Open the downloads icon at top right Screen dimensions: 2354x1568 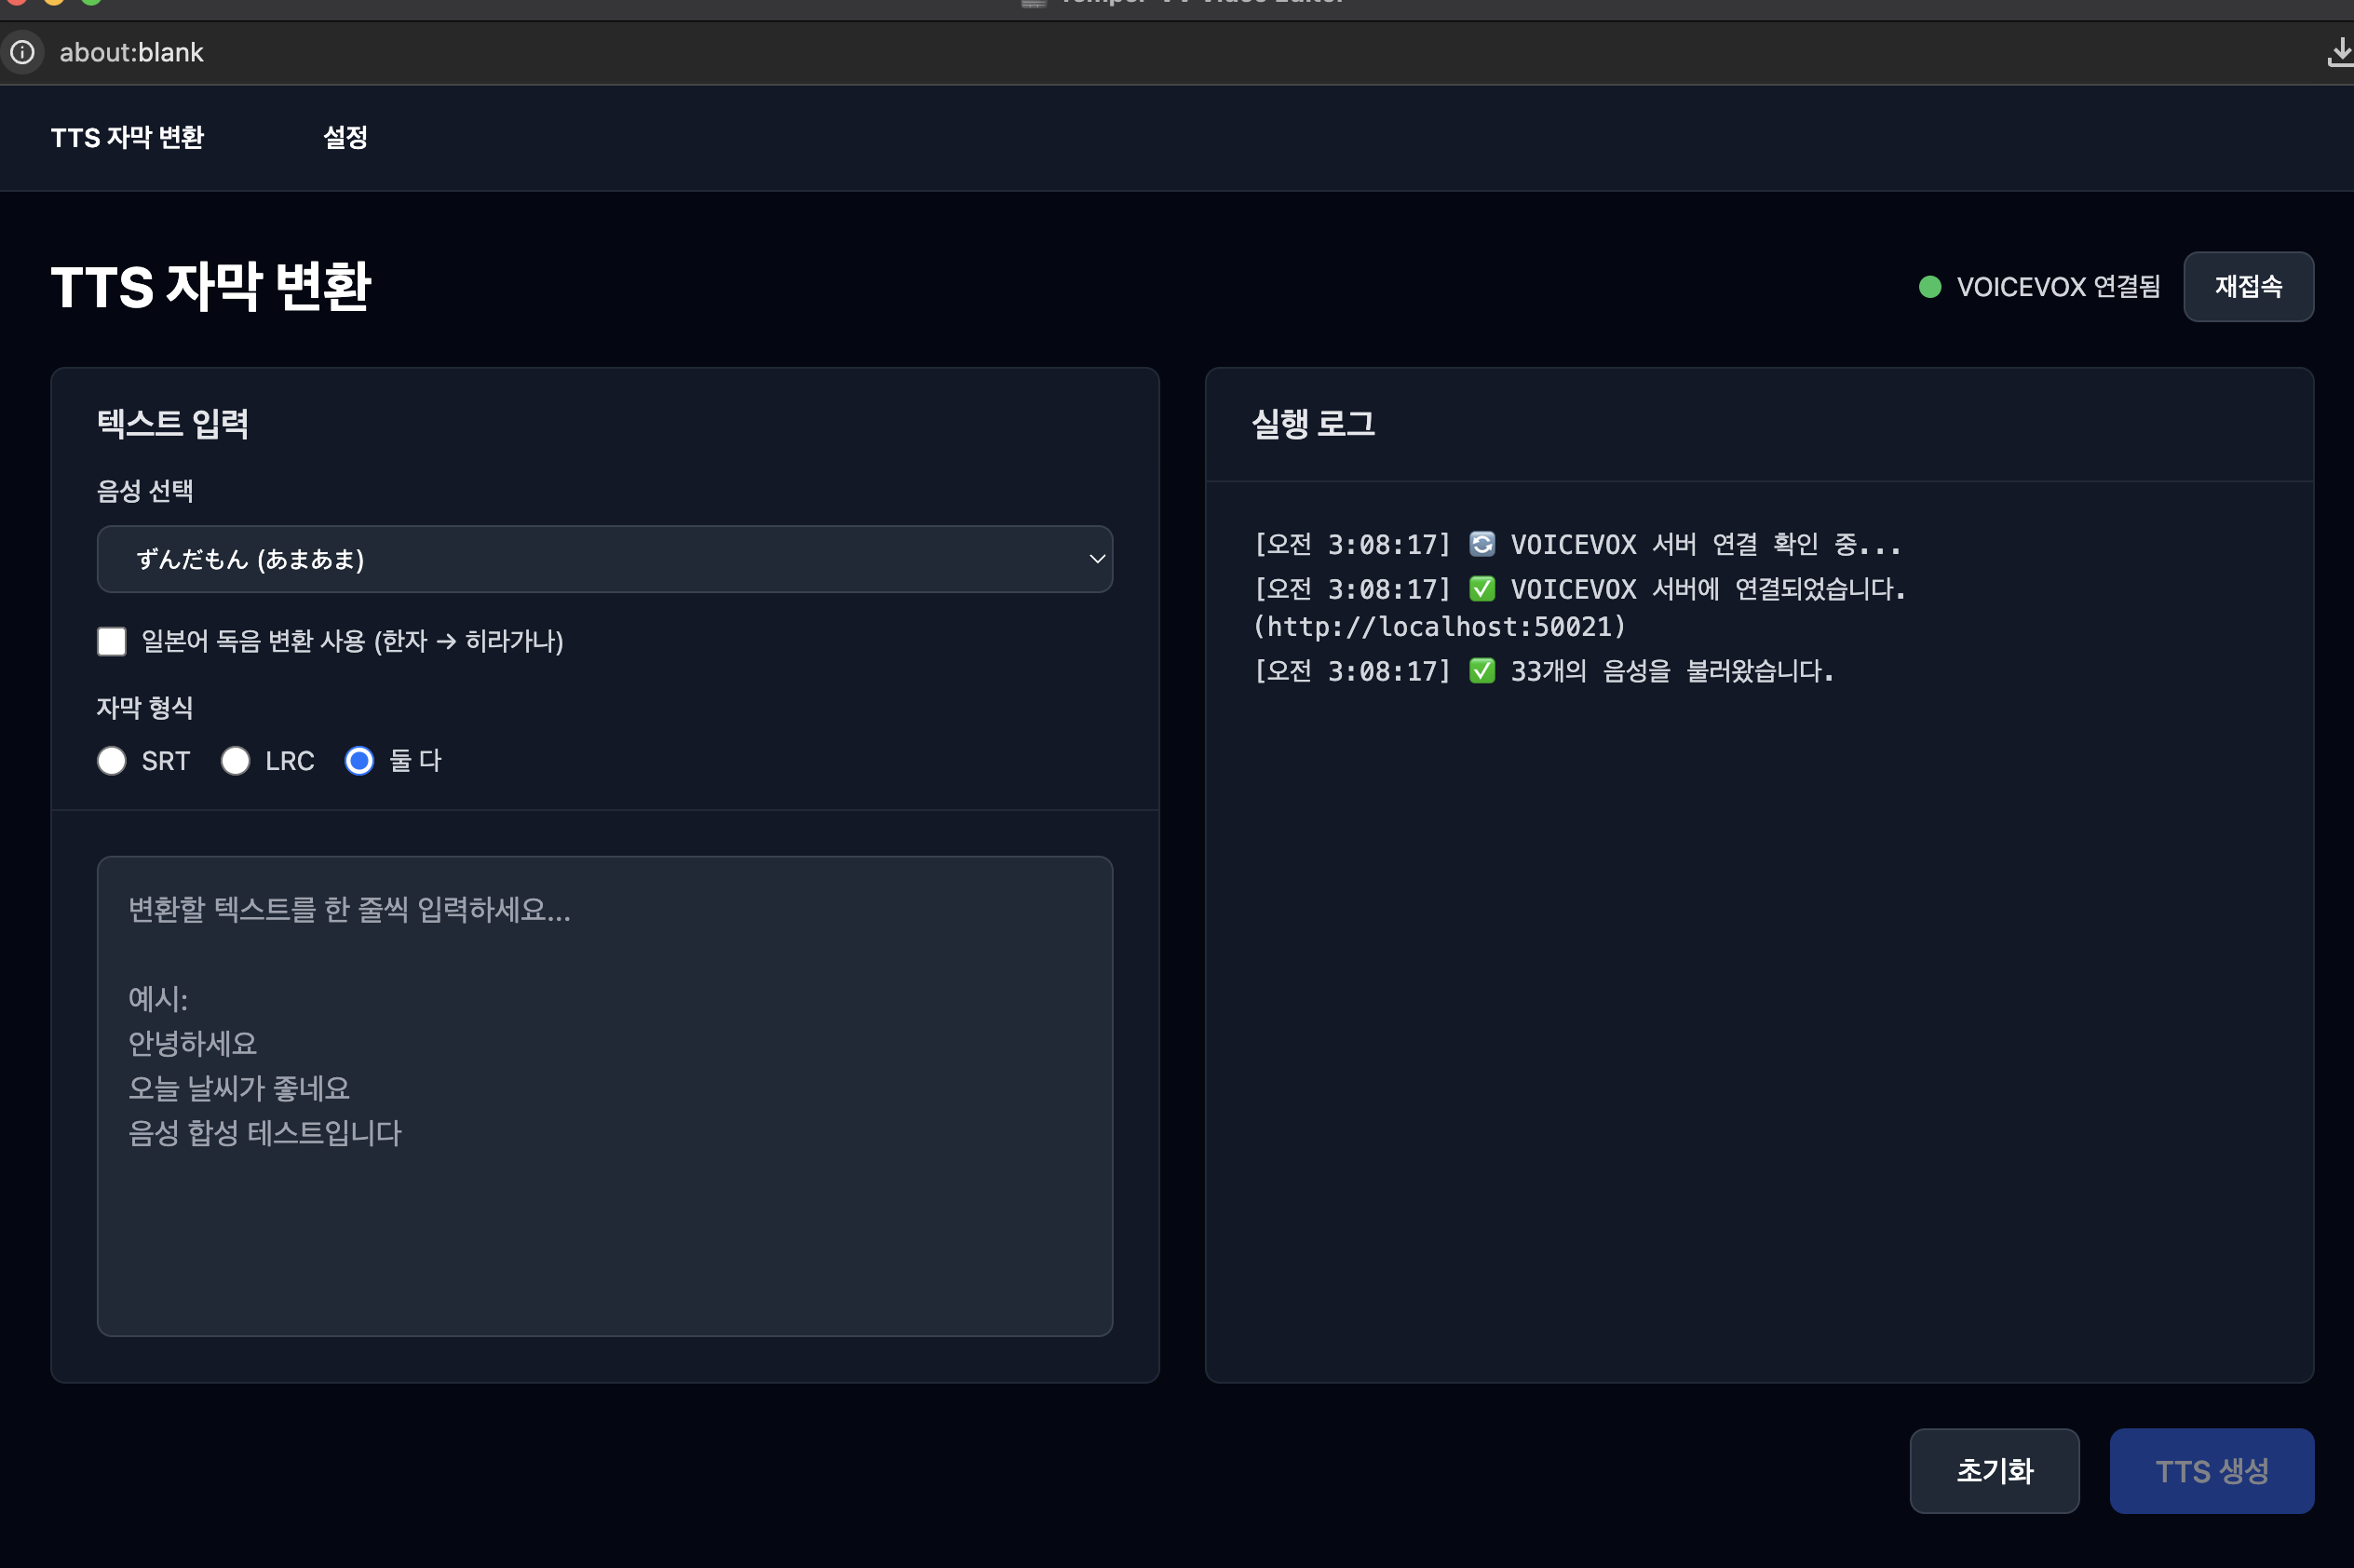pyautogui.click(x=2339, y=52)
